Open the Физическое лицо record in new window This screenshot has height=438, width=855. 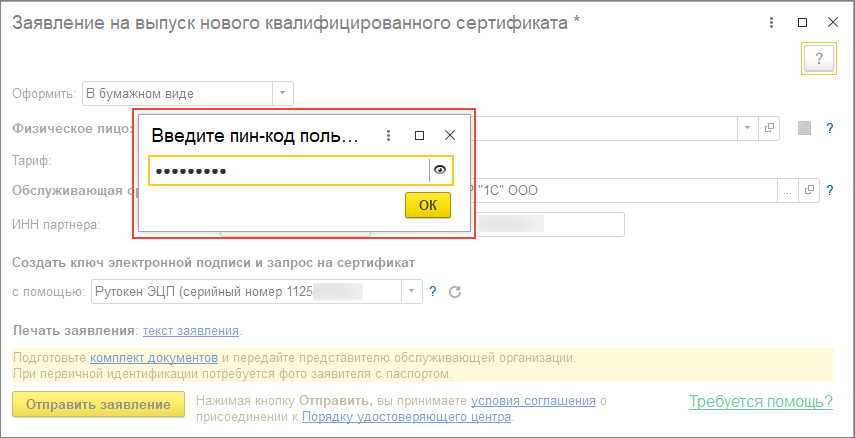770,128
